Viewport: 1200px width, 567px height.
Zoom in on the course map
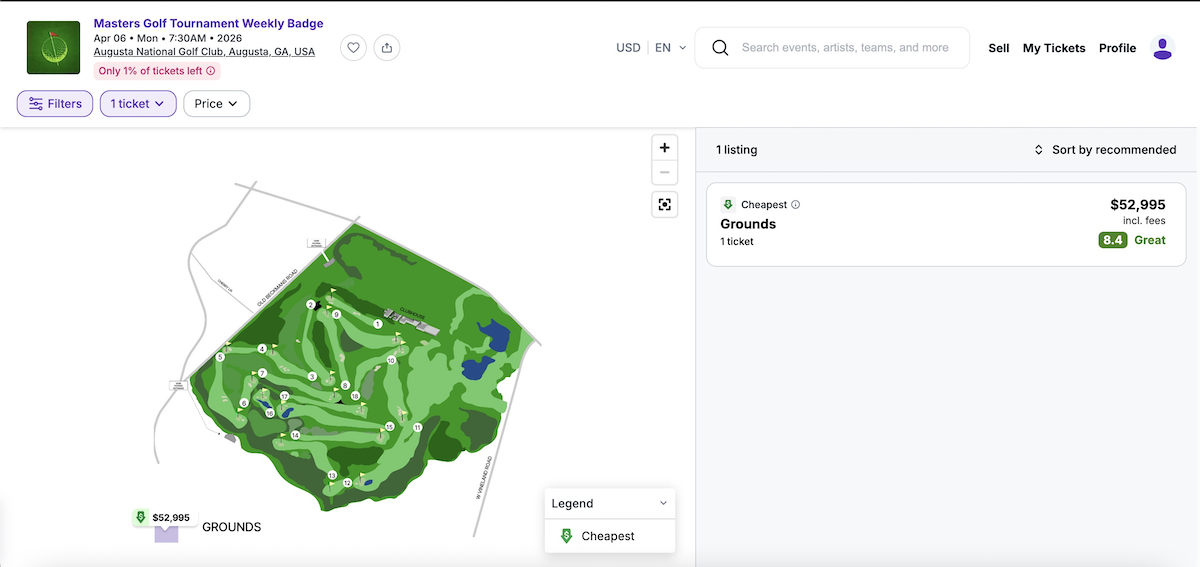(665, 147)
